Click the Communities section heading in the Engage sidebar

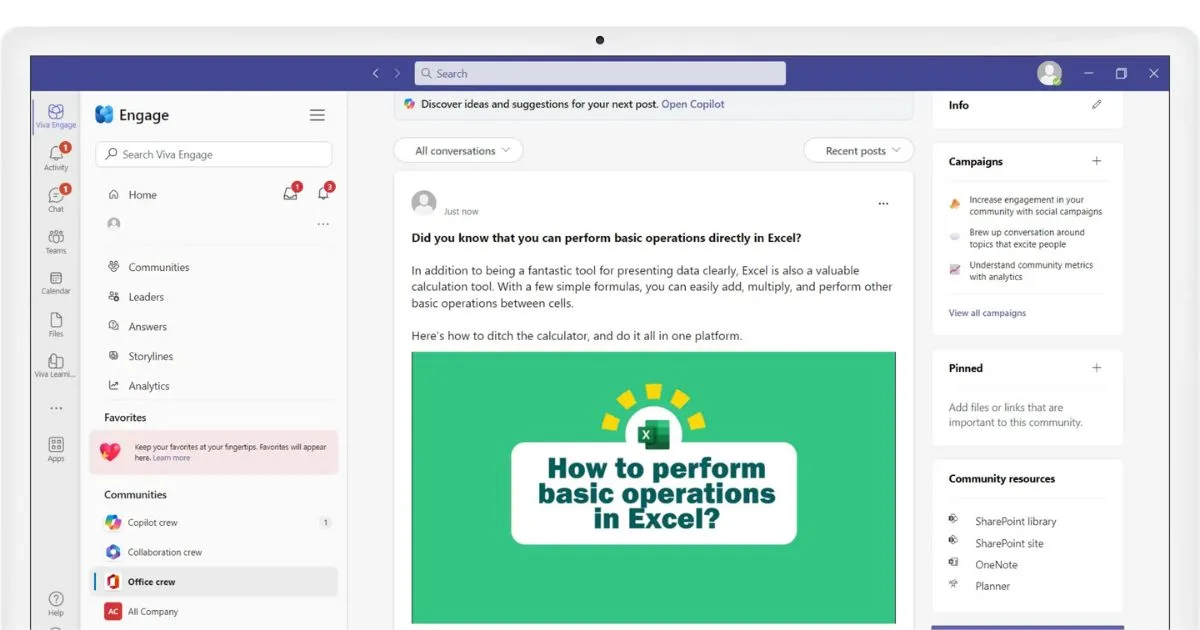point(135,495)
